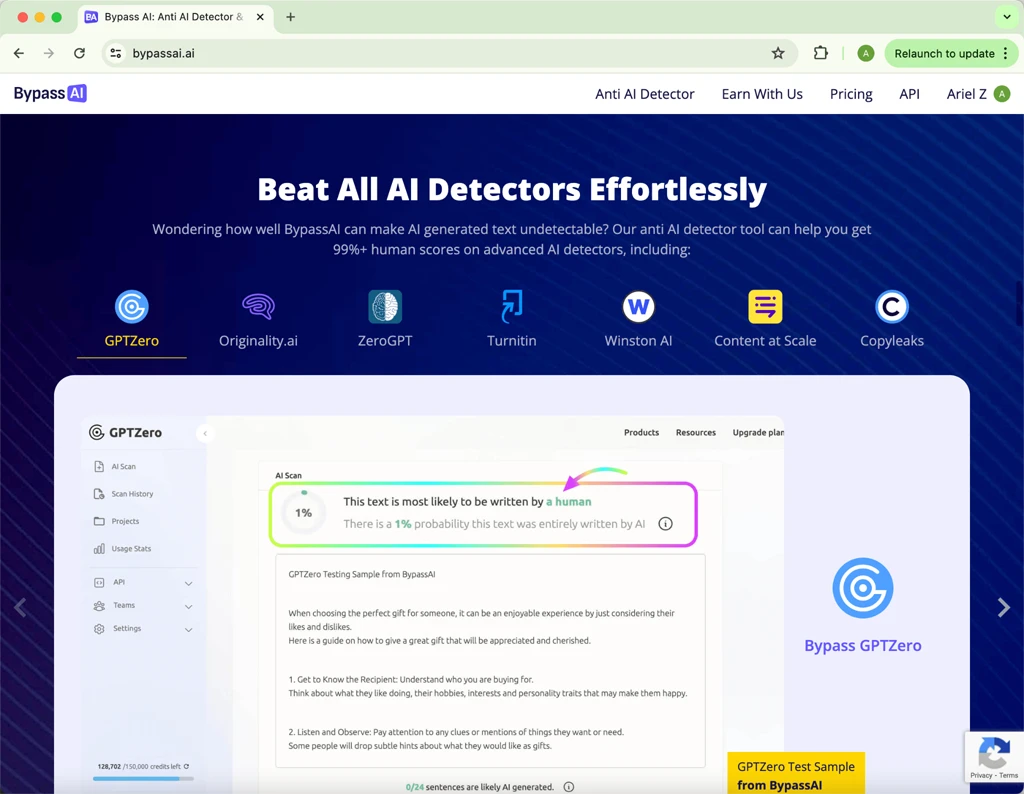Click Upgrade plan in GPTZero header
The width and height of the screenshot is (1024, 794).
click(x=758, y=432)
